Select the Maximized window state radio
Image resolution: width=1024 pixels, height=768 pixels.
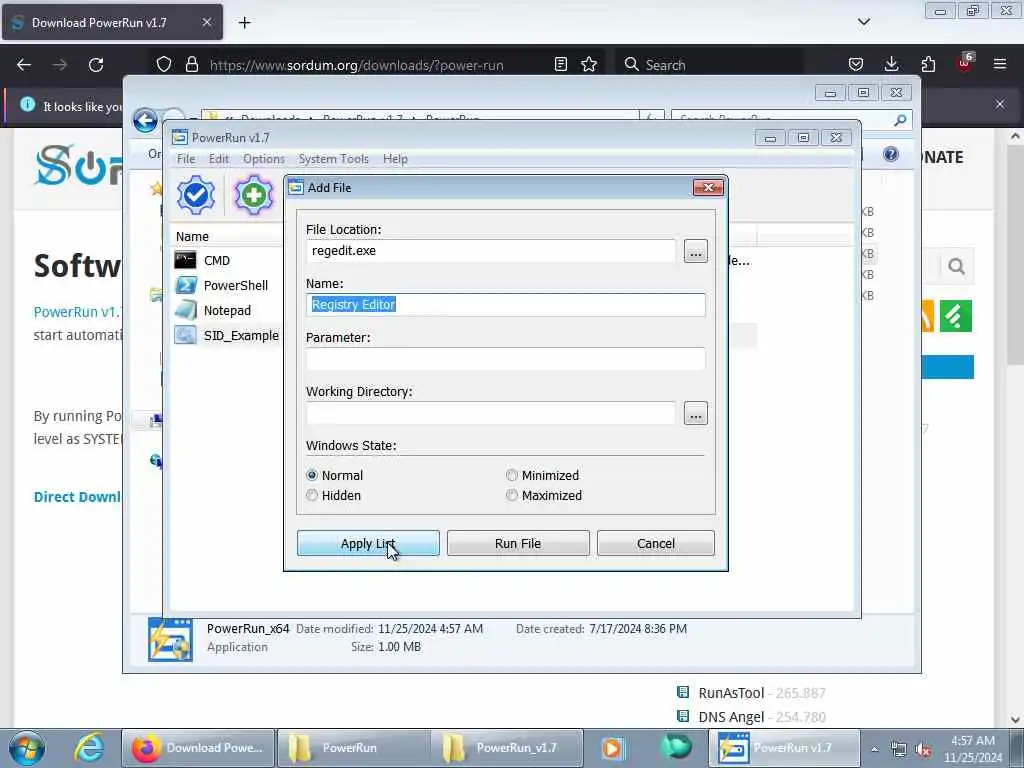512,496
